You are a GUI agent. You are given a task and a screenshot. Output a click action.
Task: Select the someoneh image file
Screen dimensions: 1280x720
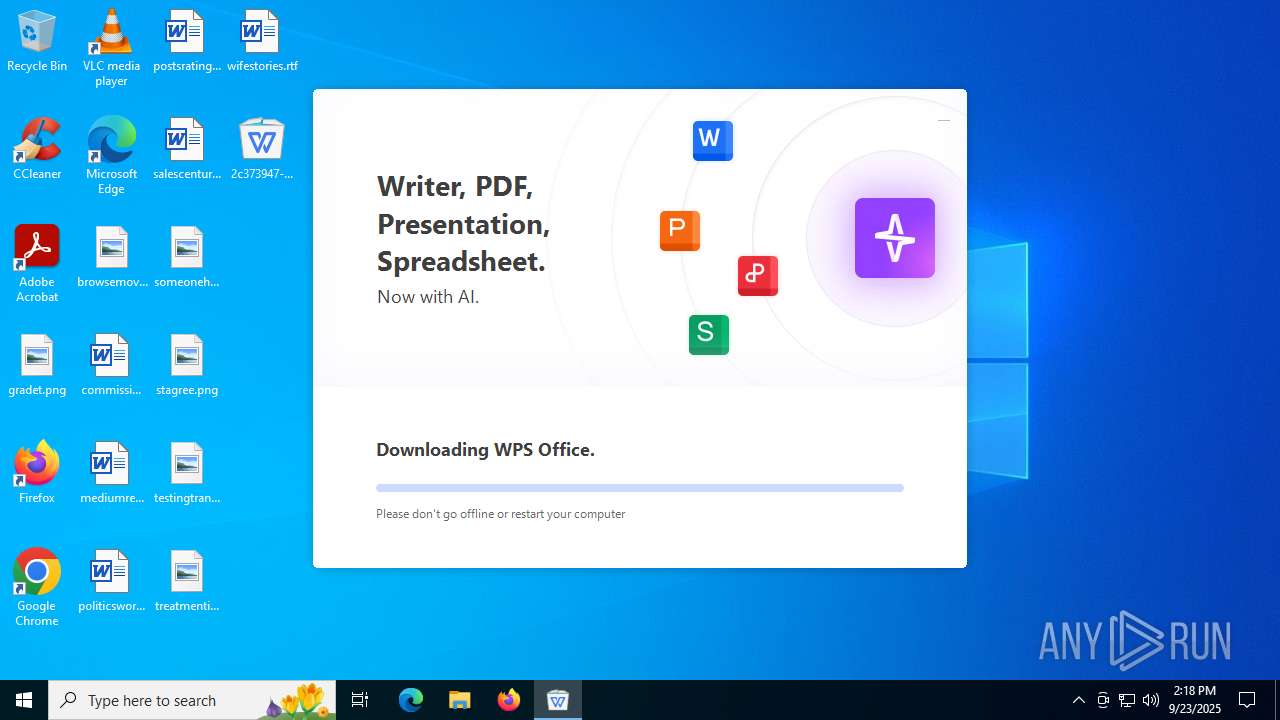coord(186,258)
